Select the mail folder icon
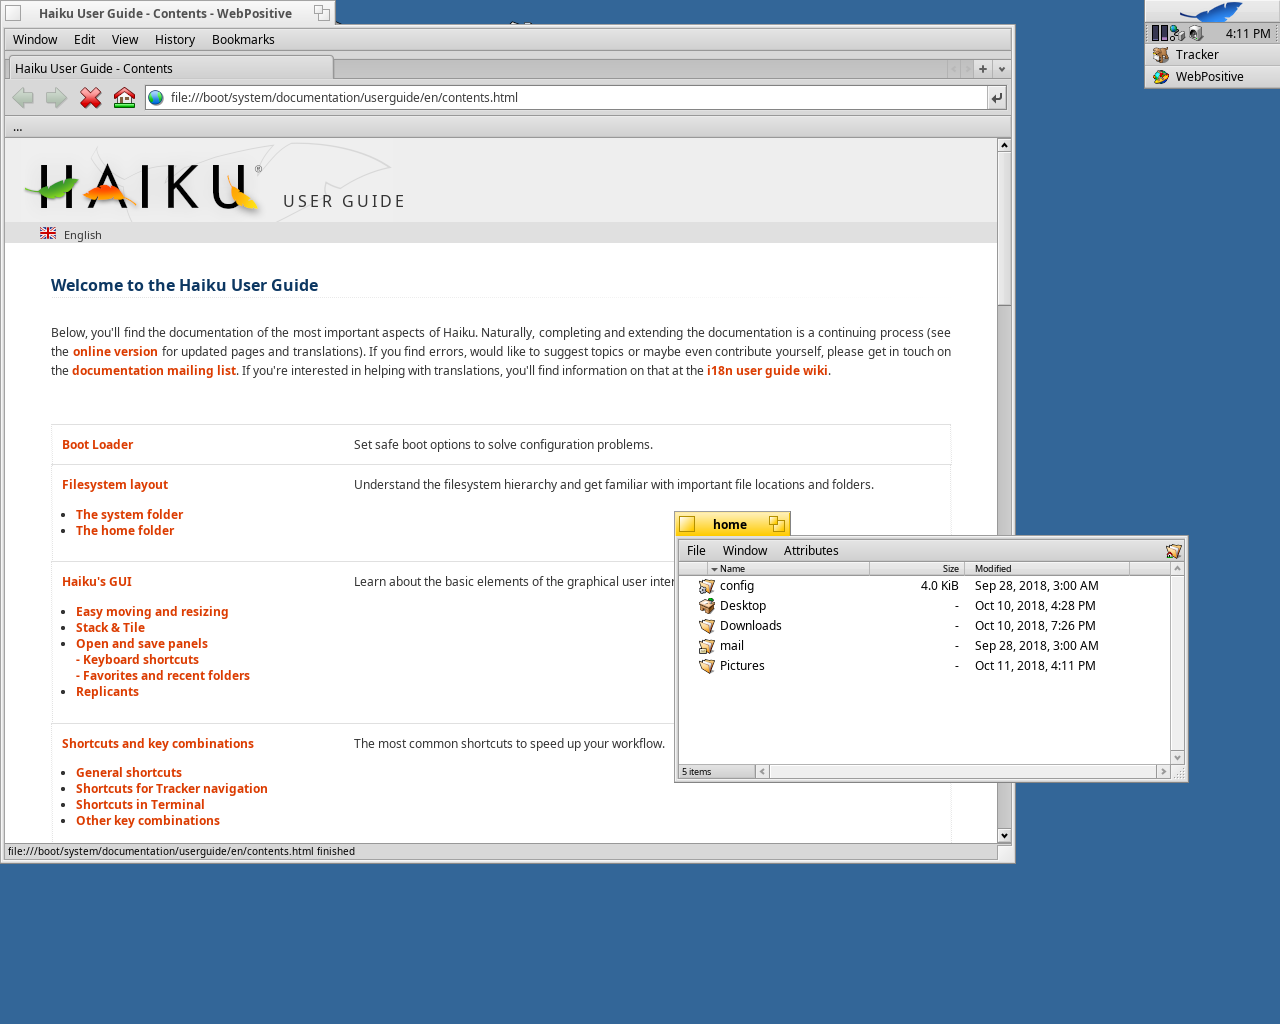Image resolution: width=1280 pixels, height=1024 pixels. pyautogui.click(x=707, y=646)
